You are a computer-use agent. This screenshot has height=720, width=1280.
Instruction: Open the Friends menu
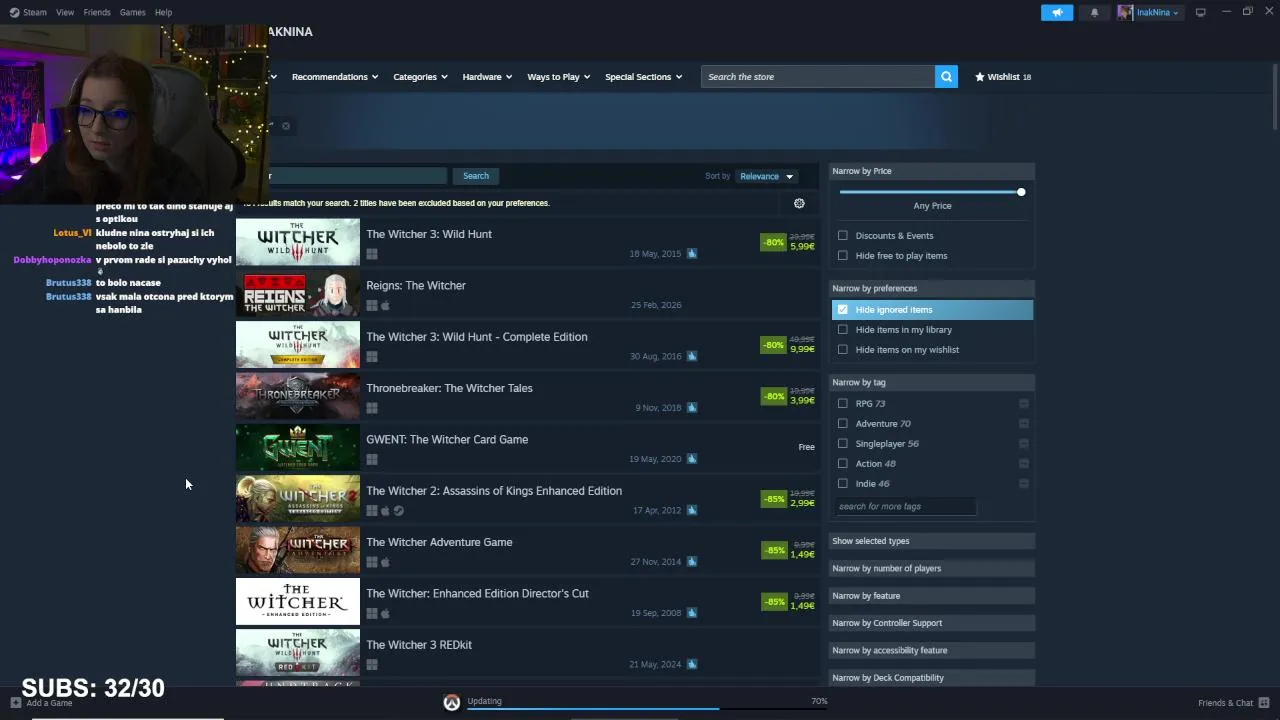click(x=97, y=12)
